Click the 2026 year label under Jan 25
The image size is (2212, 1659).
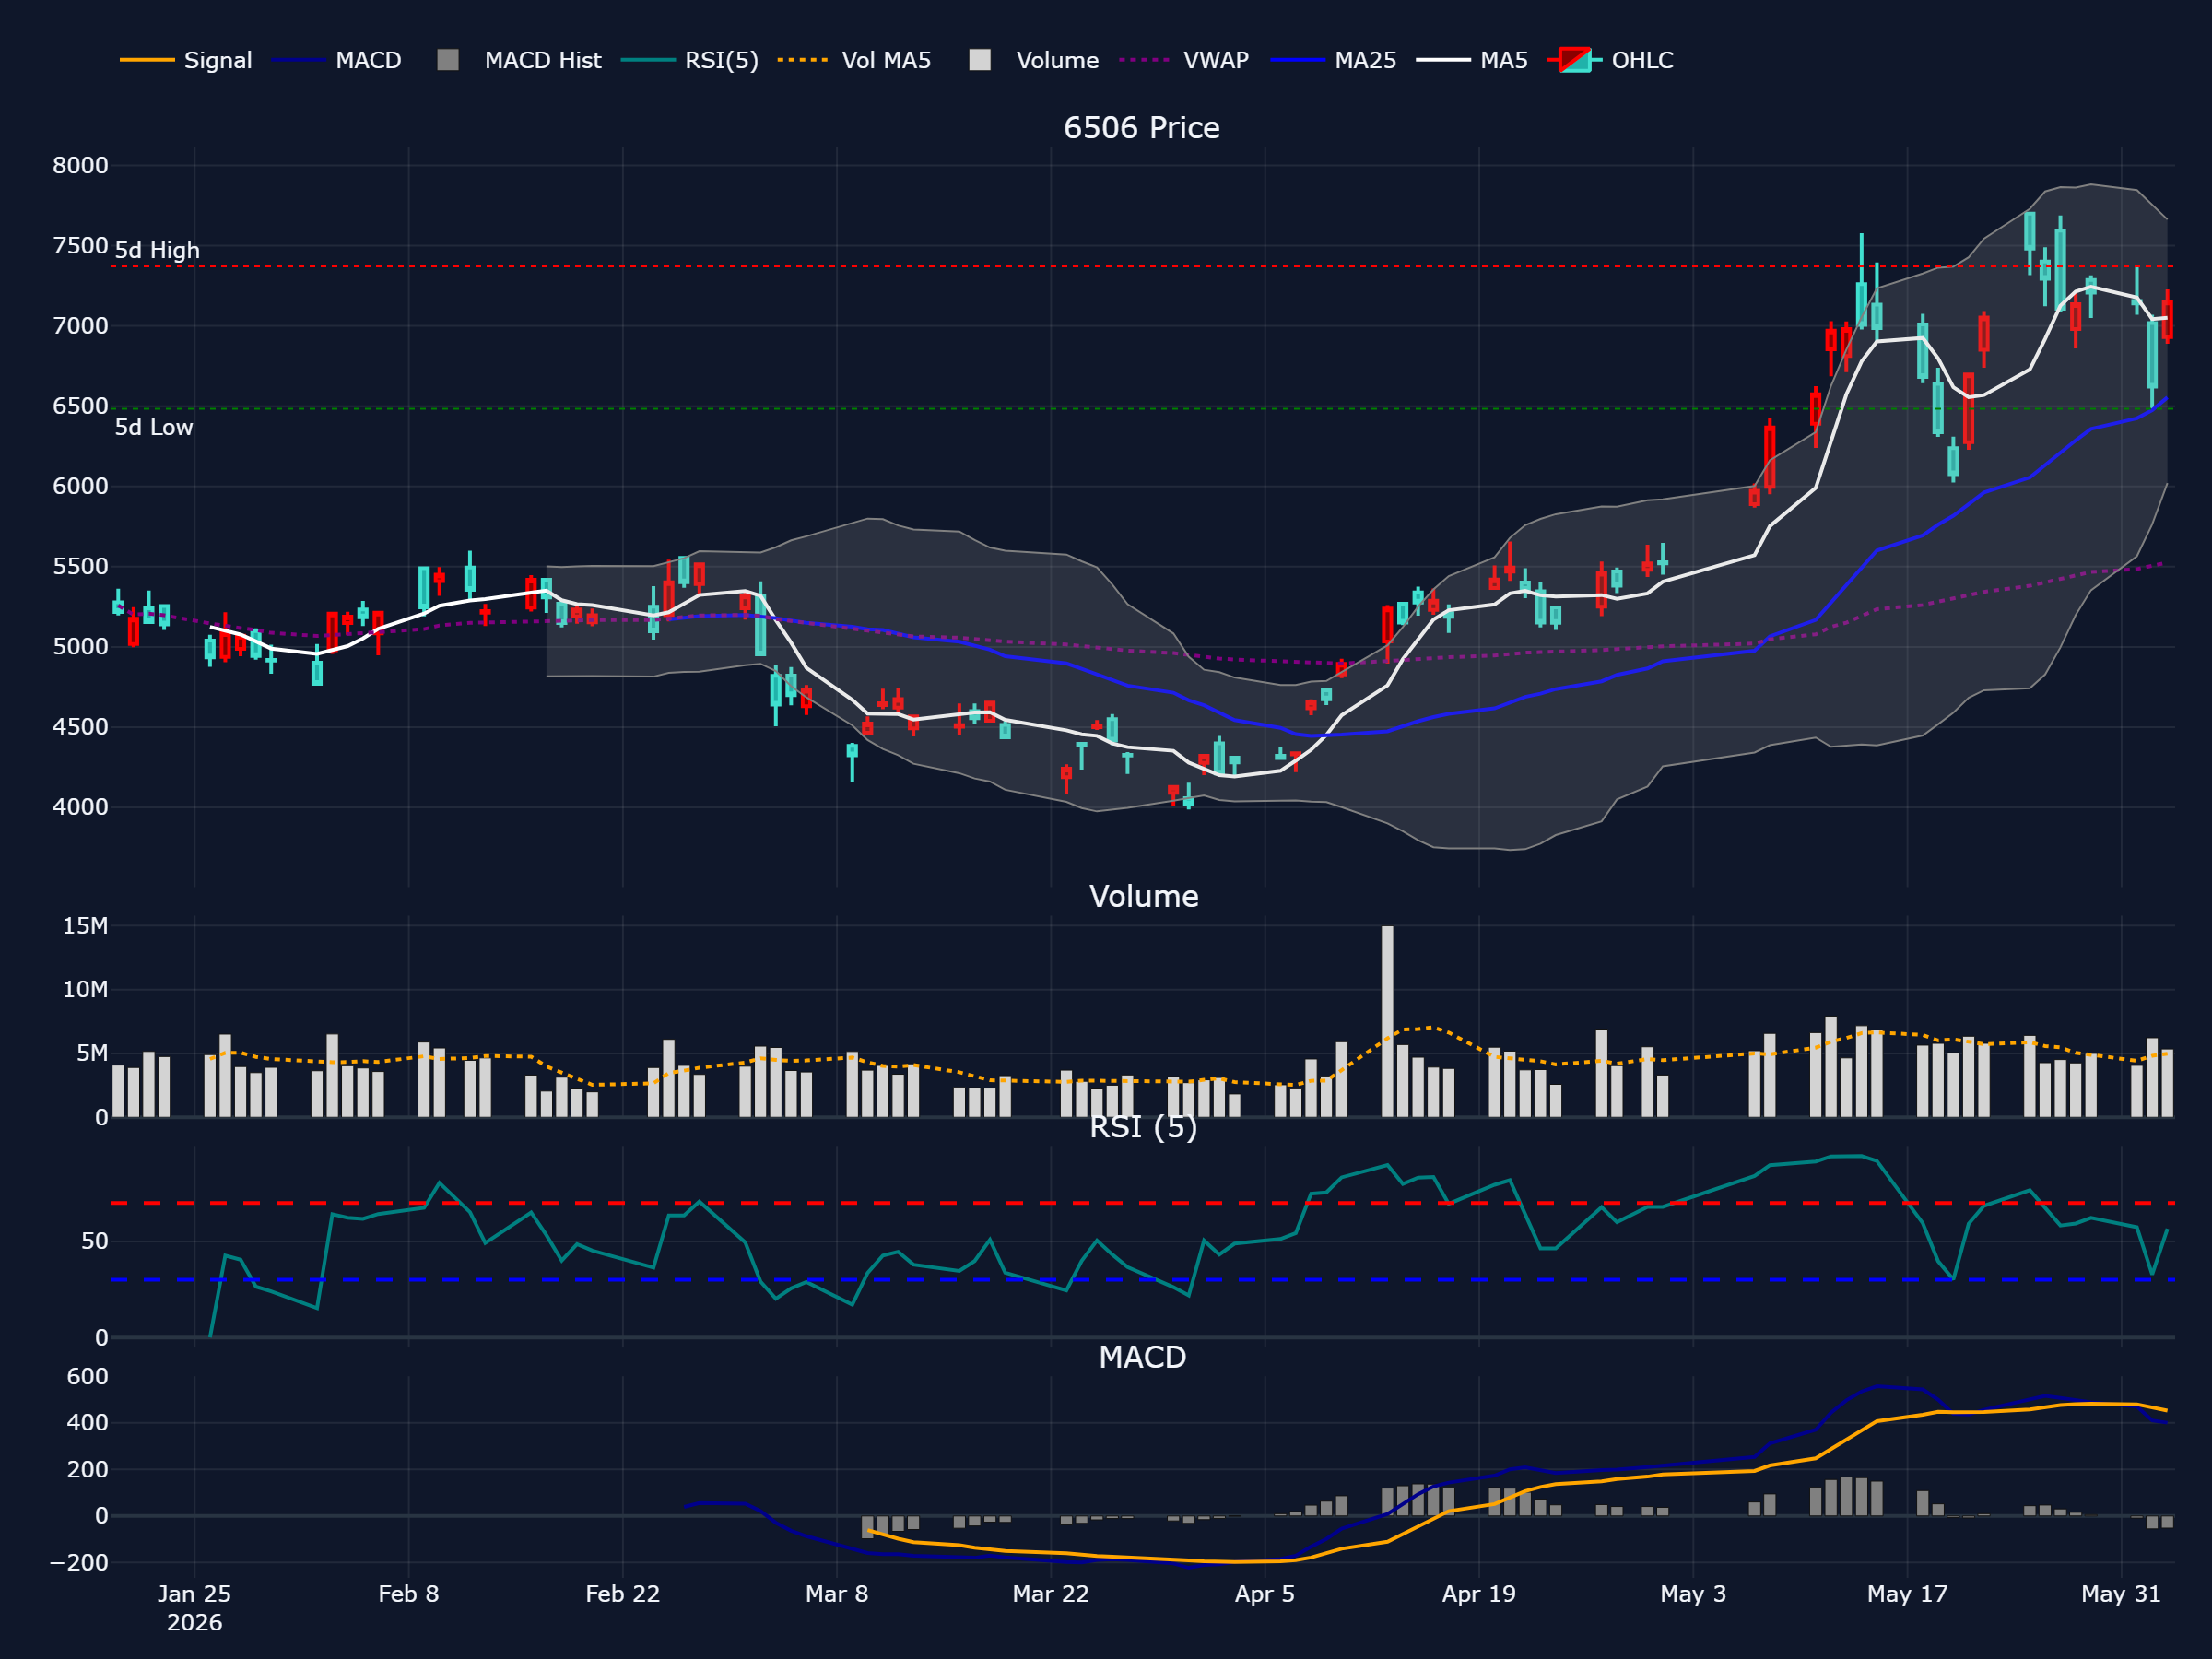point(194,1623)
